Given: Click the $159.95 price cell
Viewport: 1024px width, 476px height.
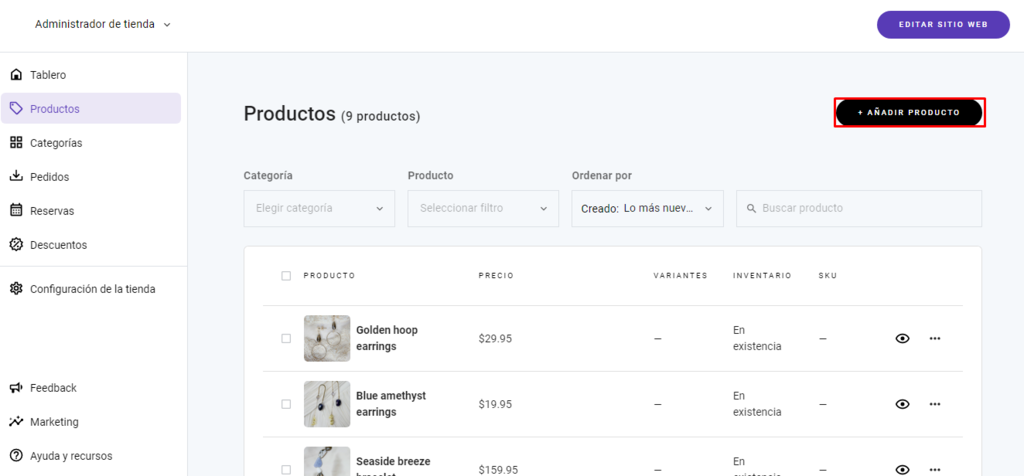Looking at the screenshot, I should tap(498, 469).
